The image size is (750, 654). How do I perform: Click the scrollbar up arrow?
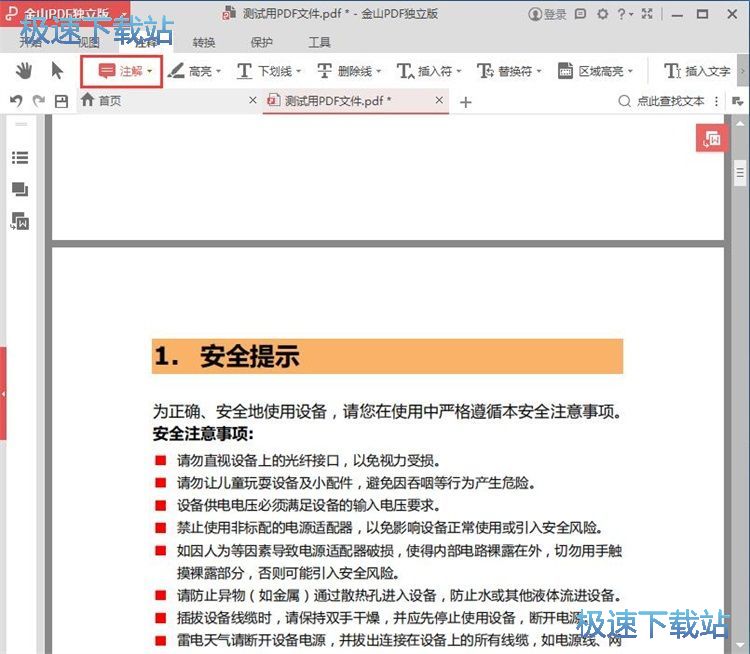(x=740, y=122)
